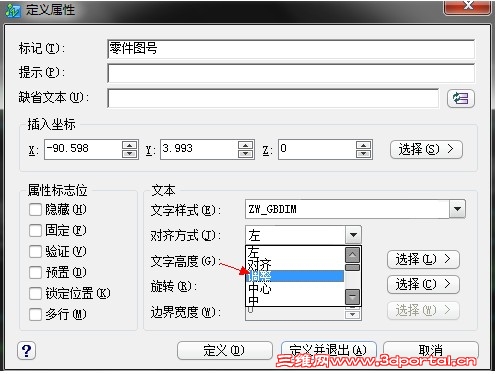Click the X coordinate field -90.598
Viewport: 496px width, 374px height.
click(83, 149)
